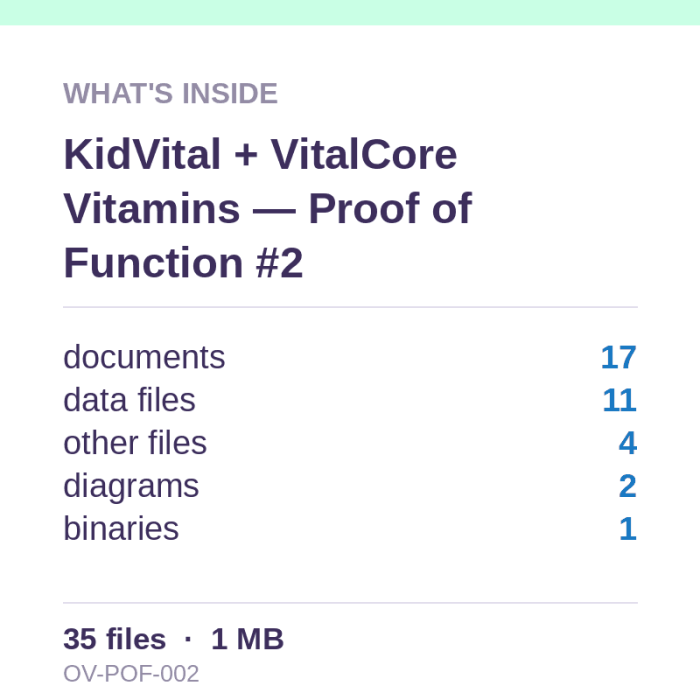Click the data files count 11
The height and width of the screenshot is (700, 700).
click(619, 400)
